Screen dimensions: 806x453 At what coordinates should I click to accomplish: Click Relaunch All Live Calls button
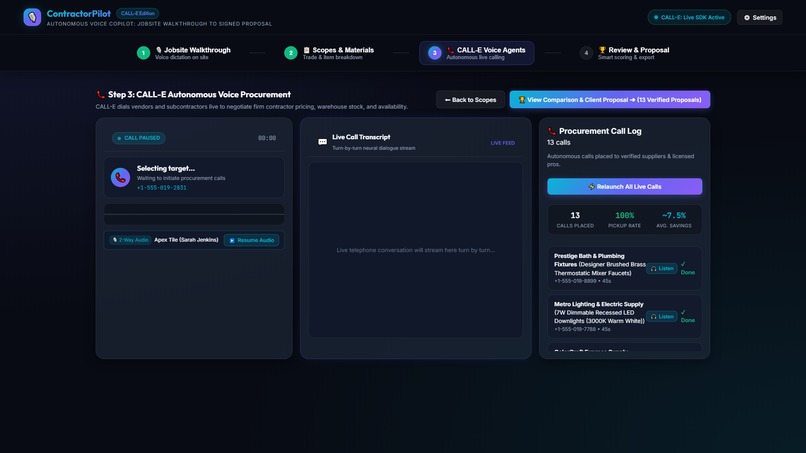click(x=625, y=187)
